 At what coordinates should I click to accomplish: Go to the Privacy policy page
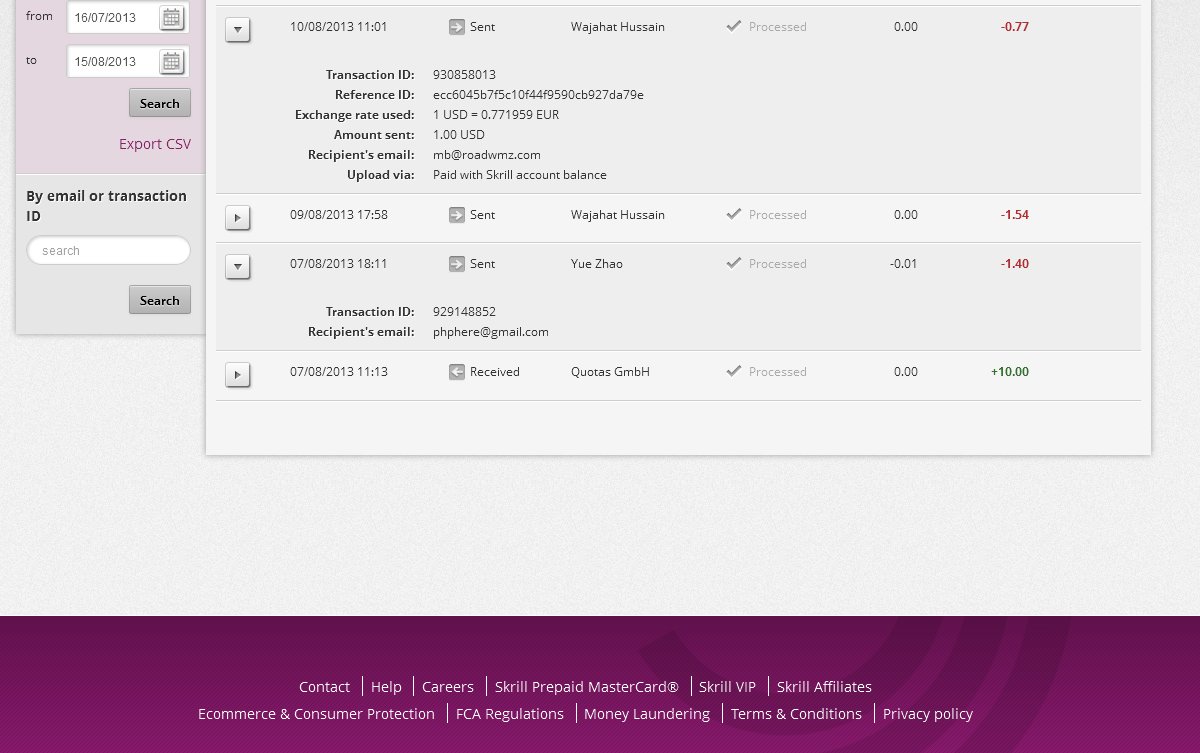coord(927,714)
